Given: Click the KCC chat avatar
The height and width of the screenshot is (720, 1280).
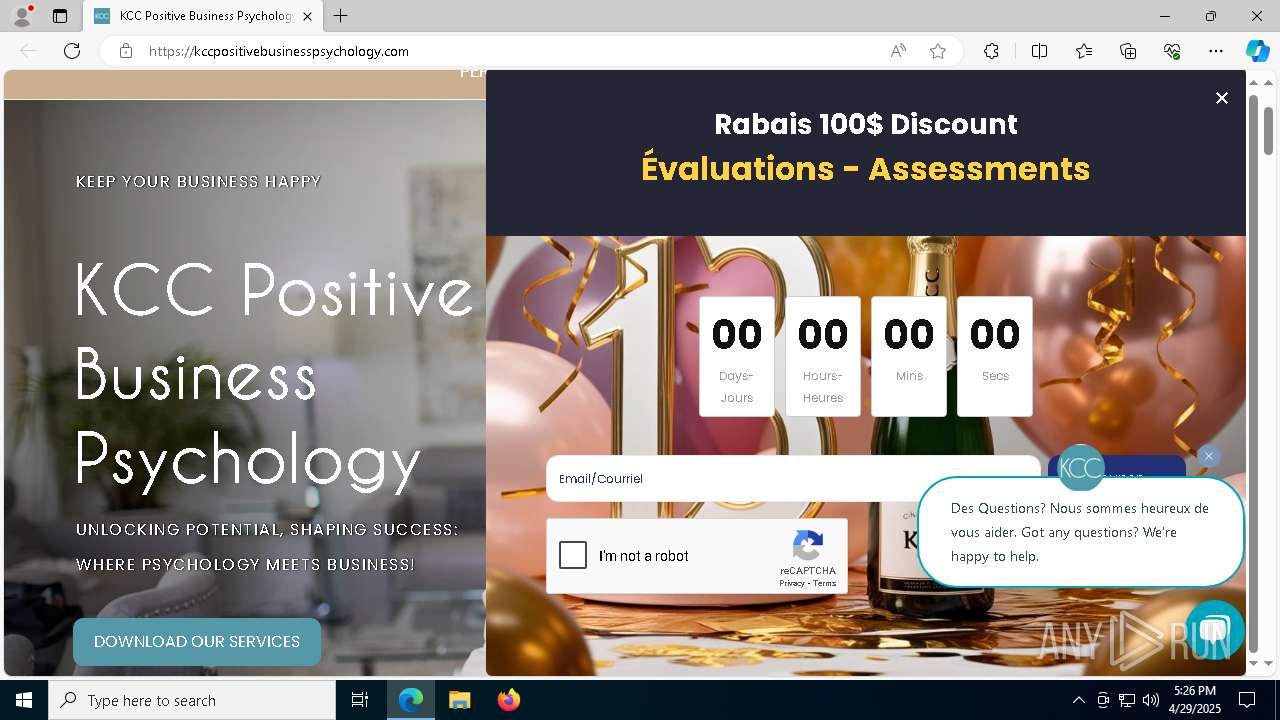Looking at the screenshot, I should 1081,467.
